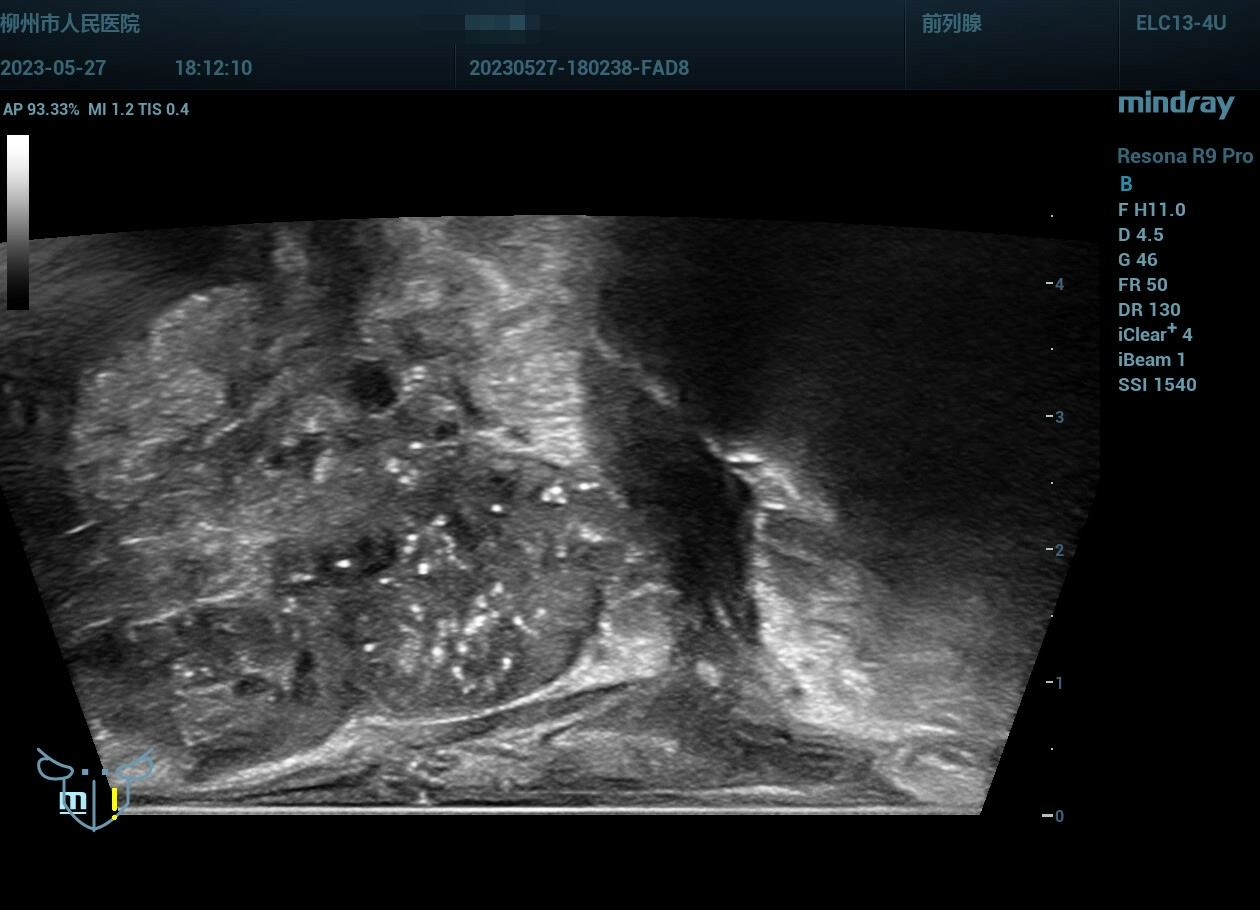Click the frequency parameter F H11.0
1260x910 pixels.
pyautogui.click(x=1151, y=210)
